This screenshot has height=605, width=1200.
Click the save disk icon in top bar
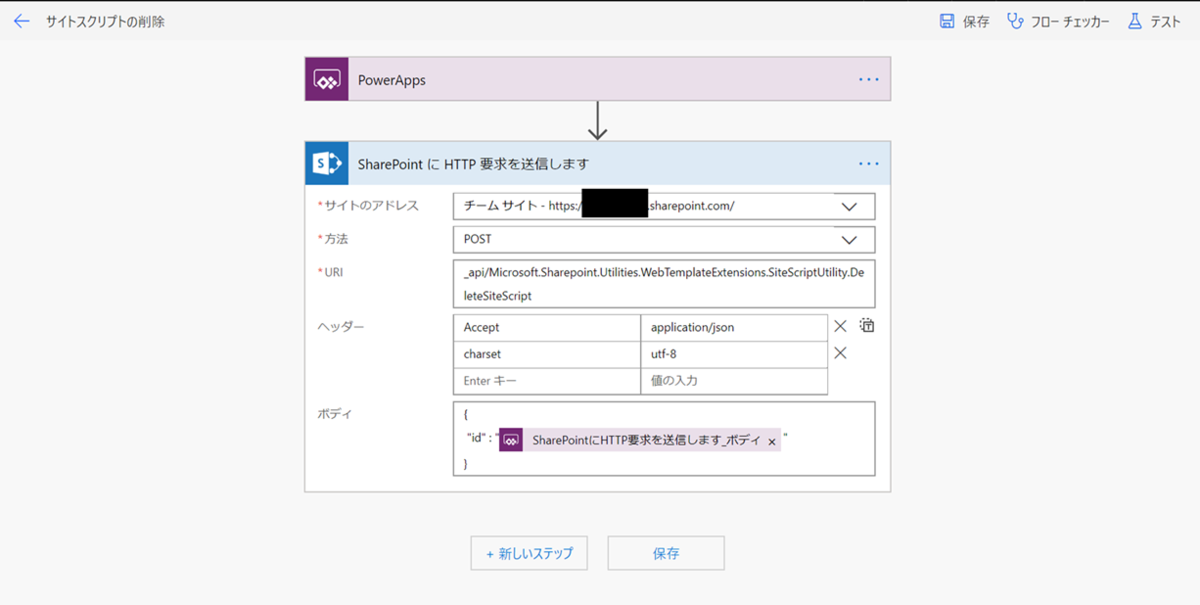947,21
